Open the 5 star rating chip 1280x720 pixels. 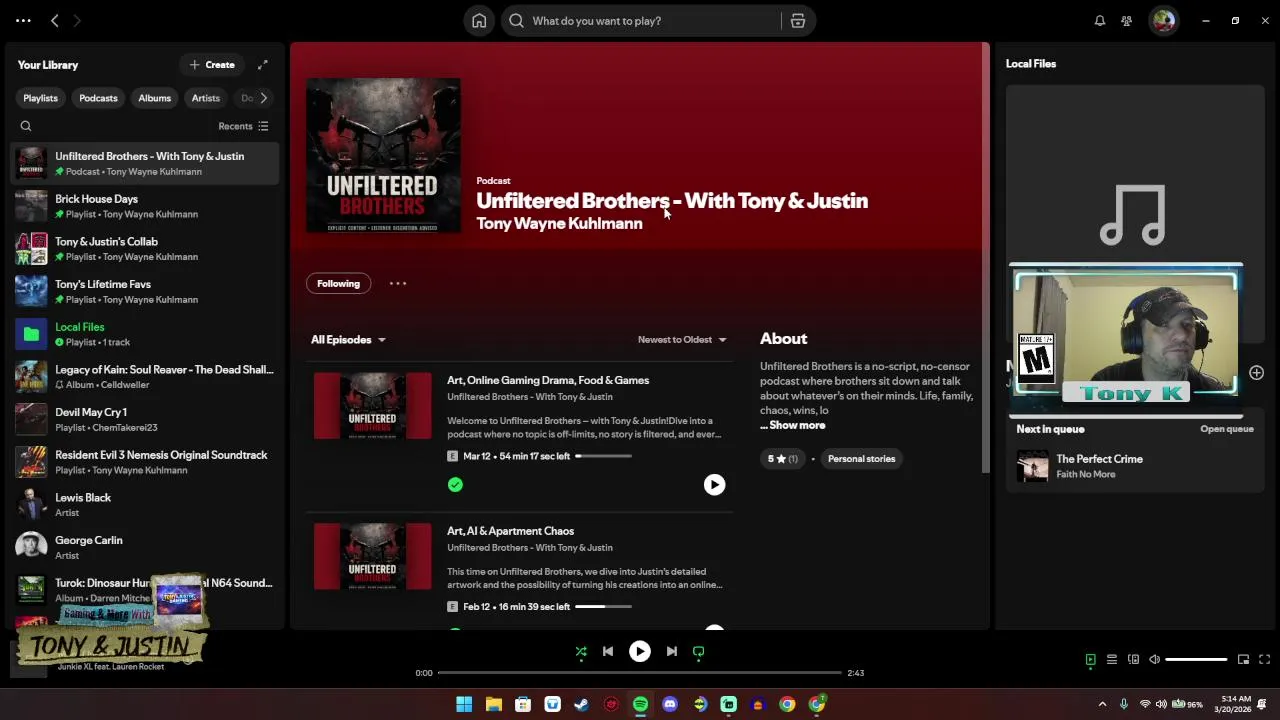pyautogui.click(x=782, y=459)
